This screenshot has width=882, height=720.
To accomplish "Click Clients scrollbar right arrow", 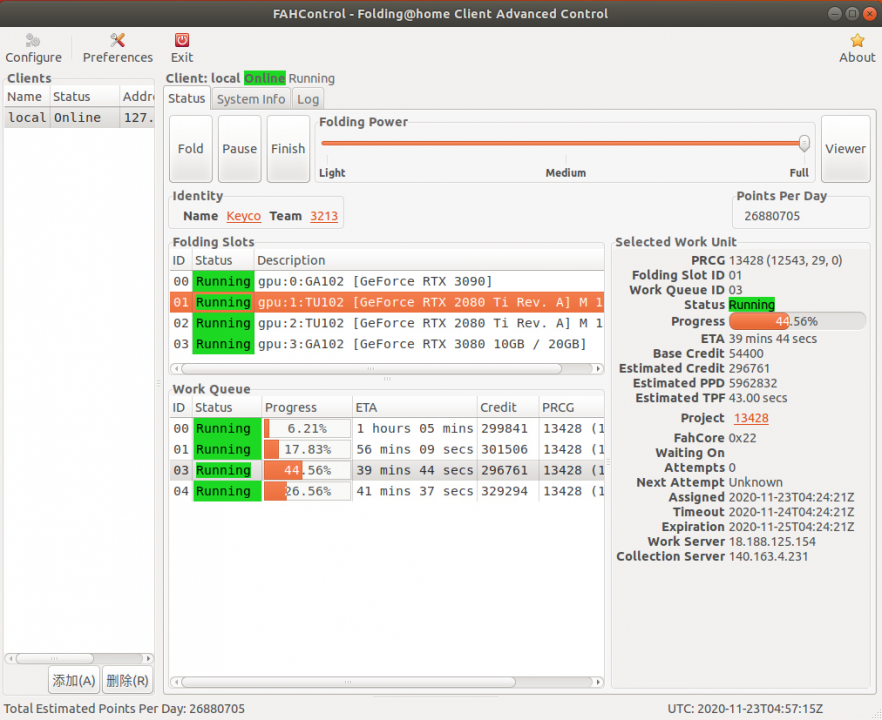I will click(148, 658).
